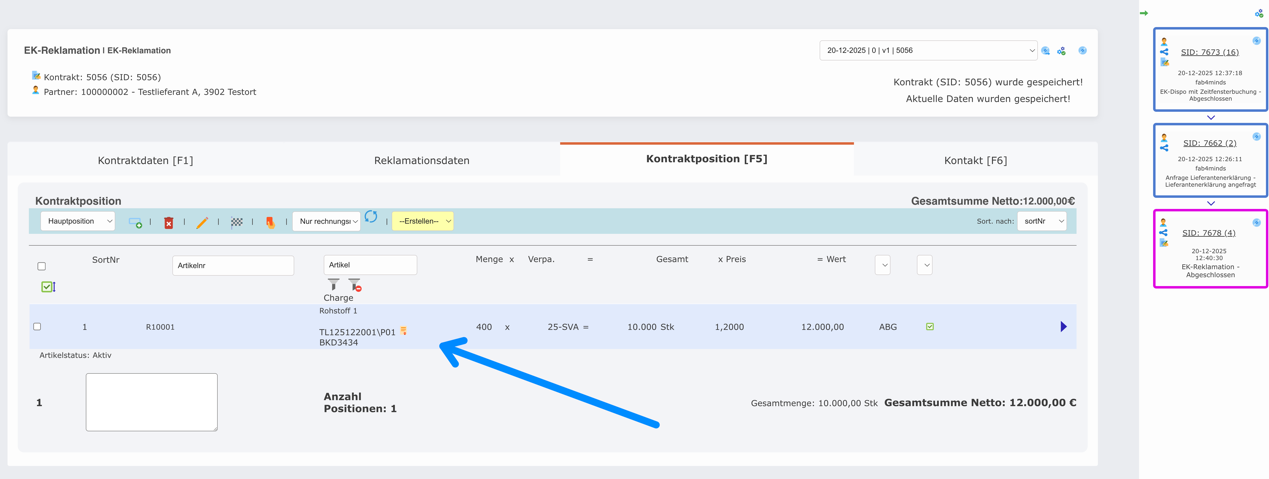This screenshot has height=479, width=1269.
Task: Click the edit note icon in SID 7673 card
Action: click(1164, 62)
